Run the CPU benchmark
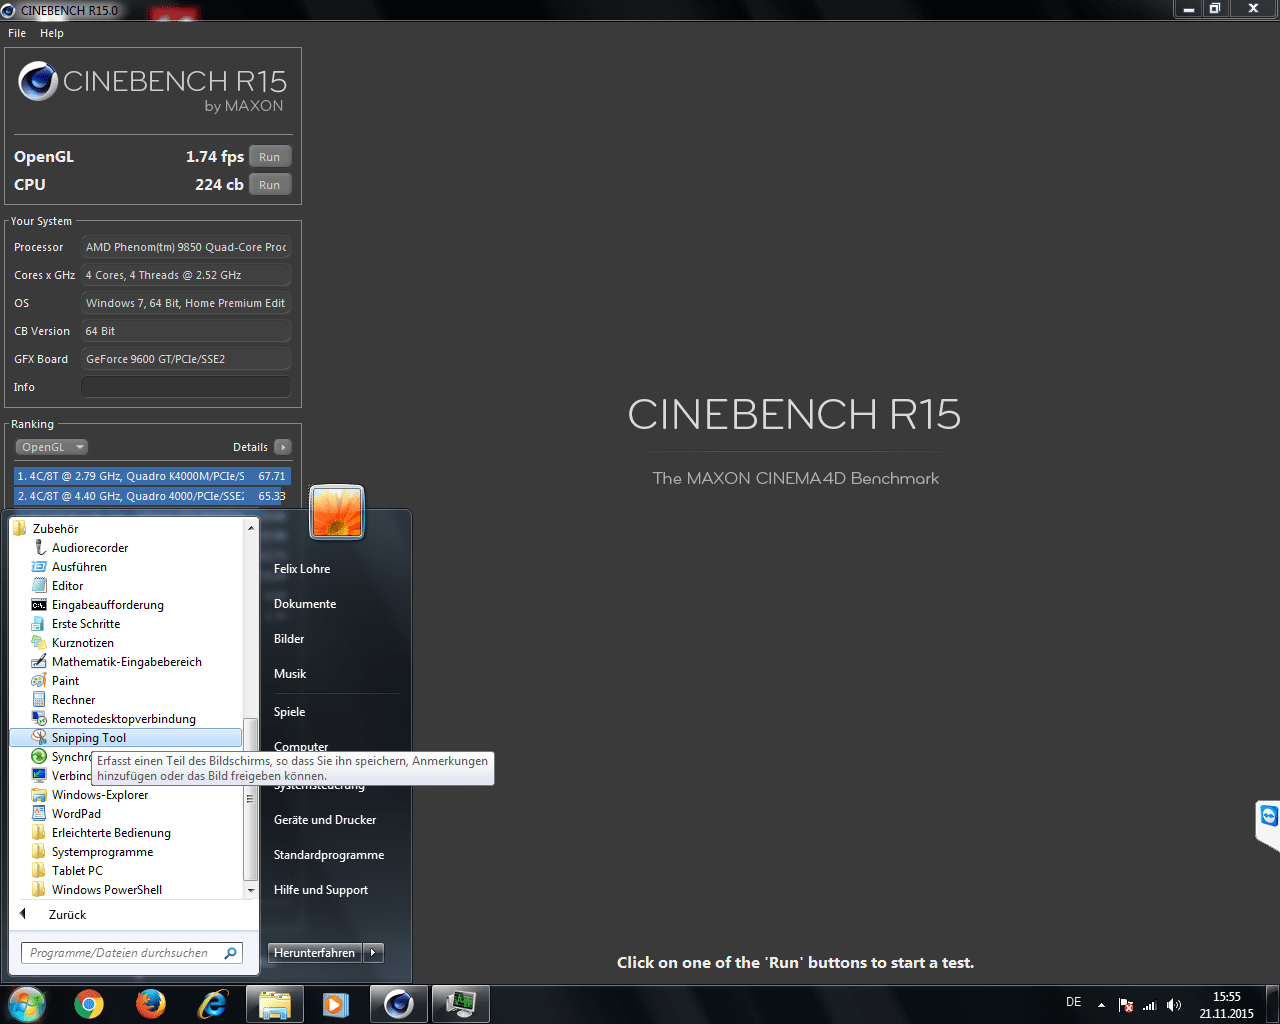Screen dimensions: 1280x1024 point(270,185)
